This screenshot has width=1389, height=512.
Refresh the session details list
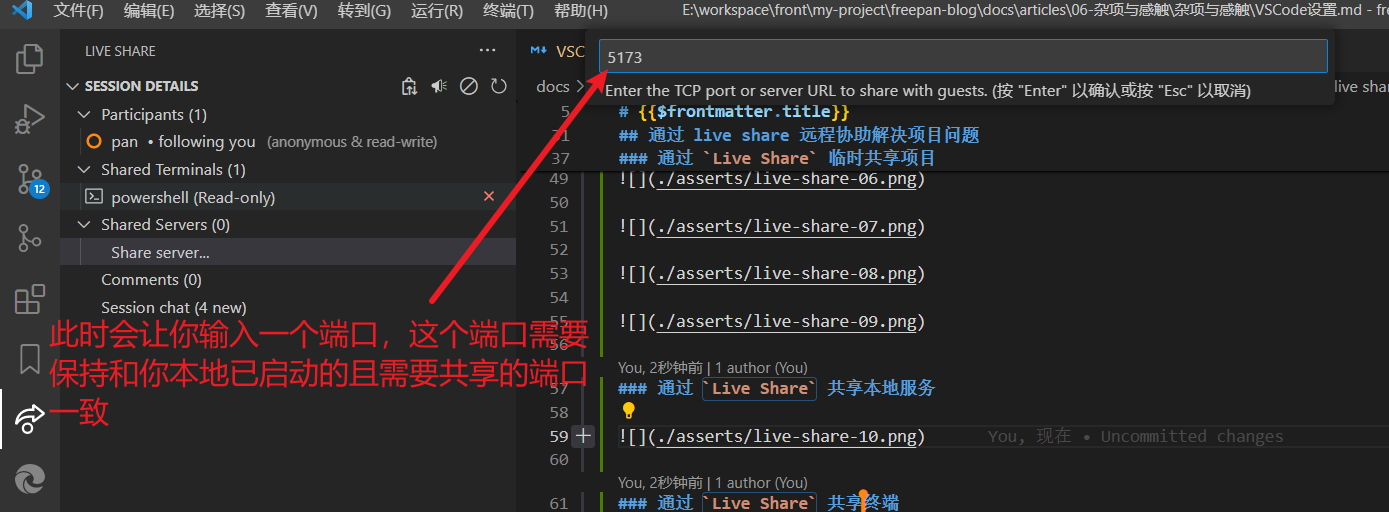[499, 86]
